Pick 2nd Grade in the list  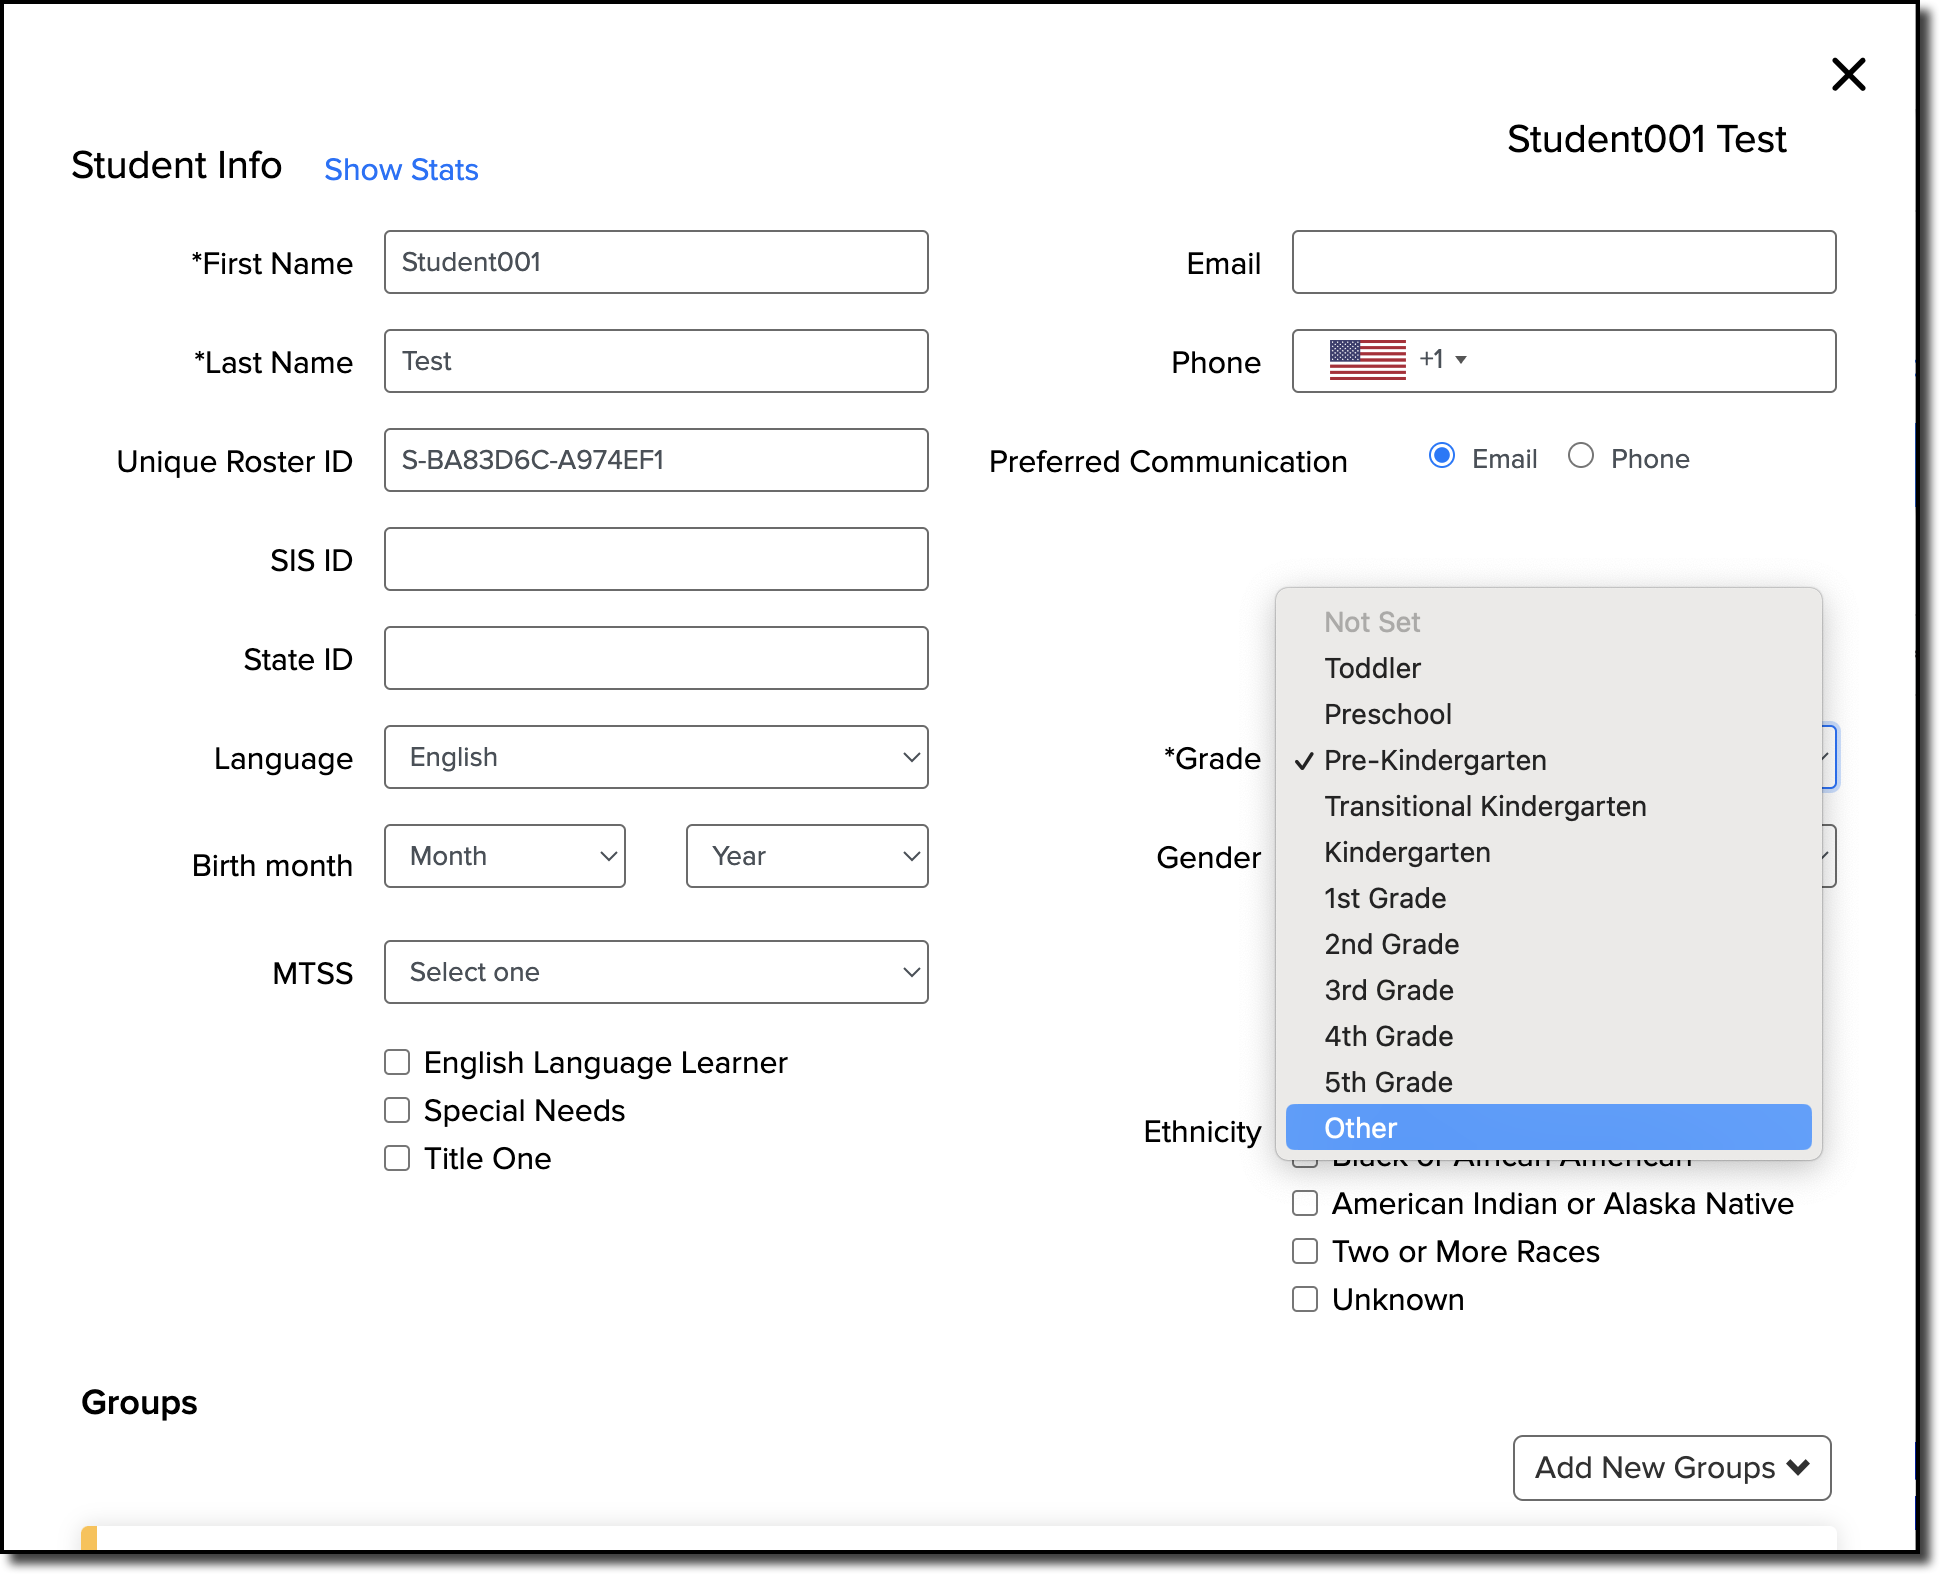pyautogui.click(x=1549, y=944)
